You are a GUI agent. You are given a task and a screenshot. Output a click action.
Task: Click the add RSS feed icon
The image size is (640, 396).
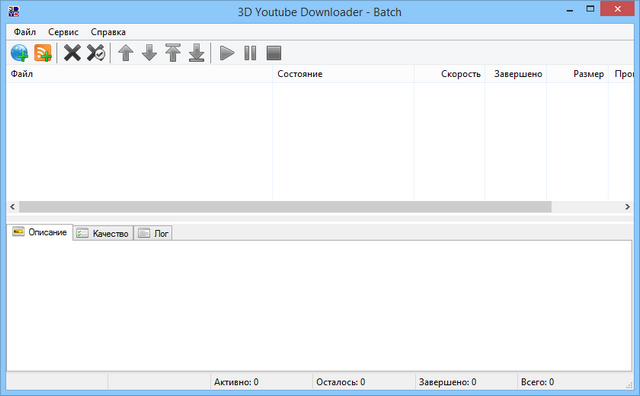(43, 53)
